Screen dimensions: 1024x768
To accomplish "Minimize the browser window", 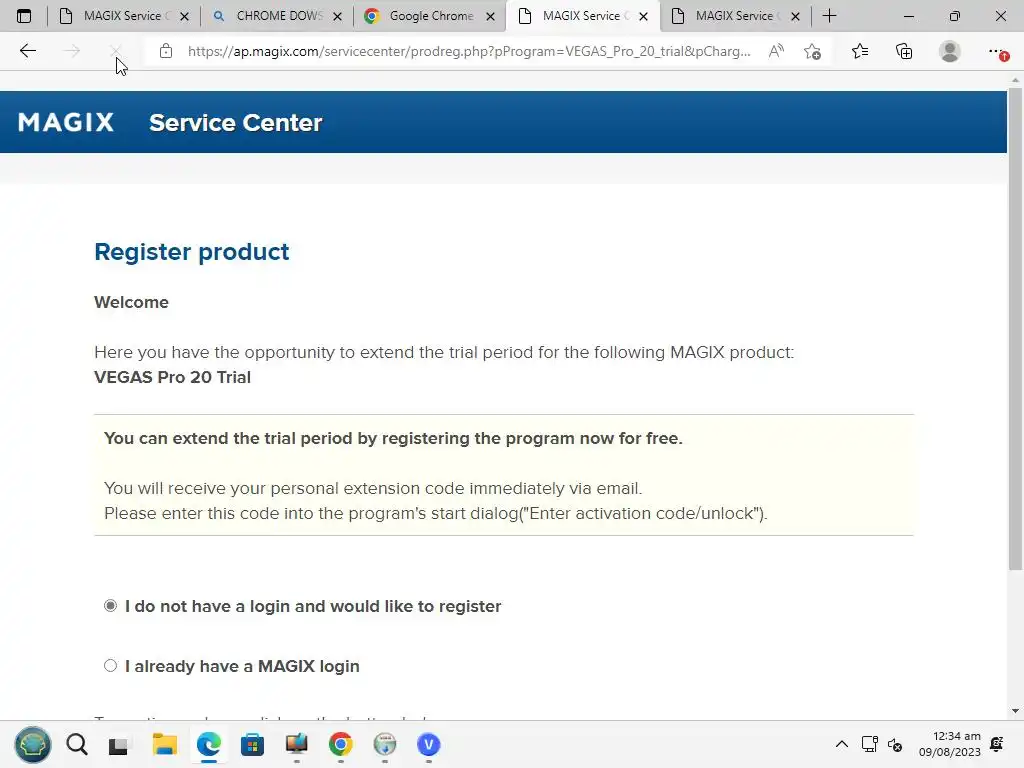I will 908,16.
